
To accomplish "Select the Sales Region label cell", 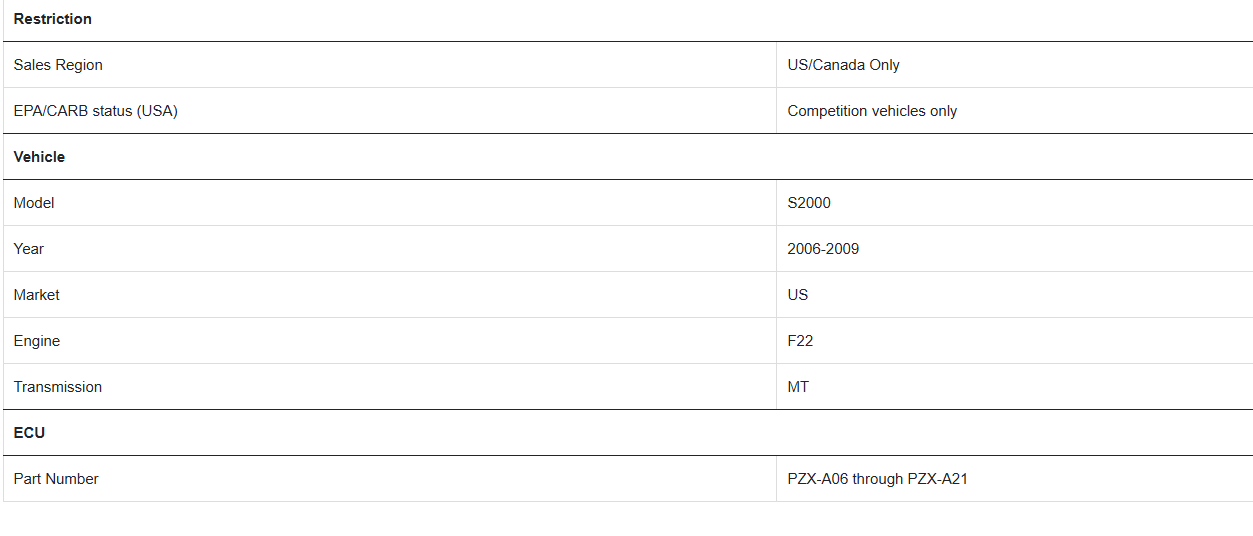I will coord(390,65).
